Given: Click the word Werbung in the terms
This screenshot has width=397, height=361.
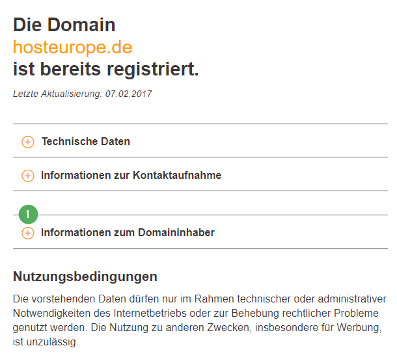Looking at the screenshot, I should point(358,328).
